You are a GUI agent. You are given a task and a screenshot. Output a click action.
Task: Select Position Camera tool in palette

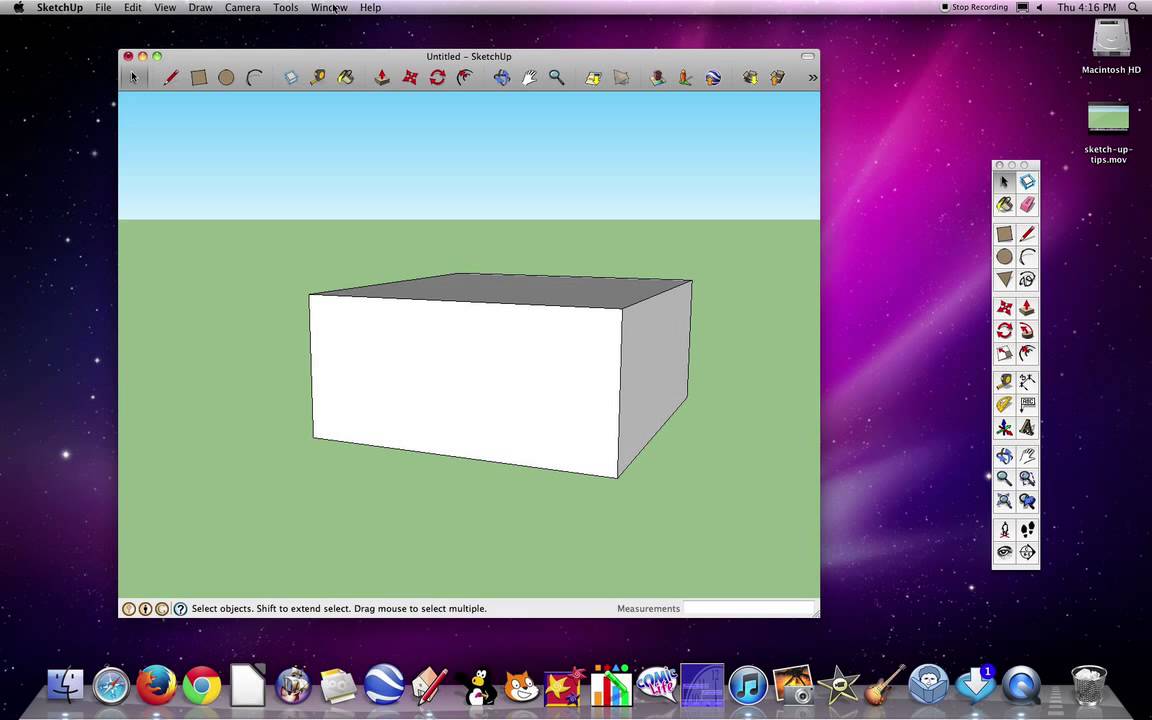click(1004, 529)
